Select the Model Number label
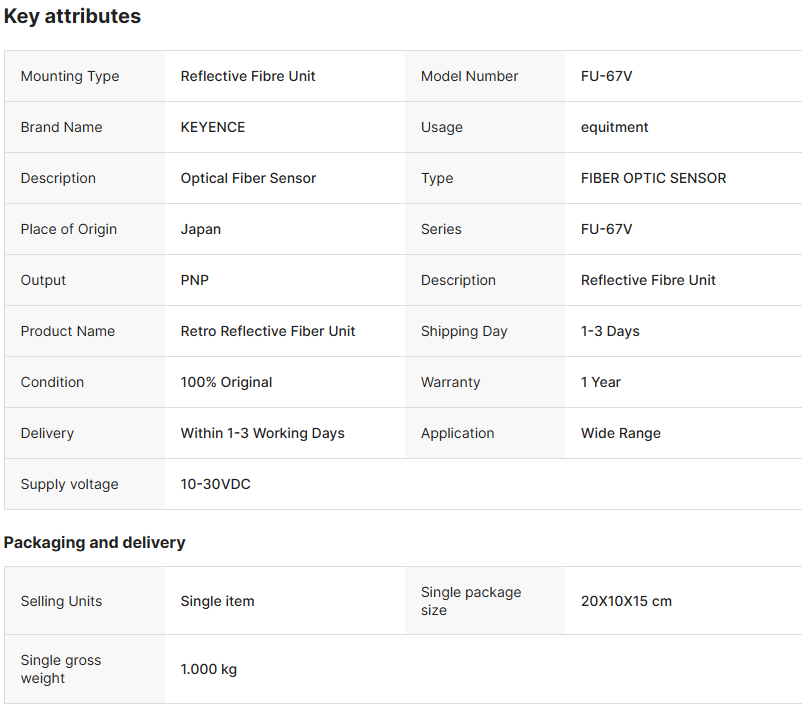 tap(469, 76)
